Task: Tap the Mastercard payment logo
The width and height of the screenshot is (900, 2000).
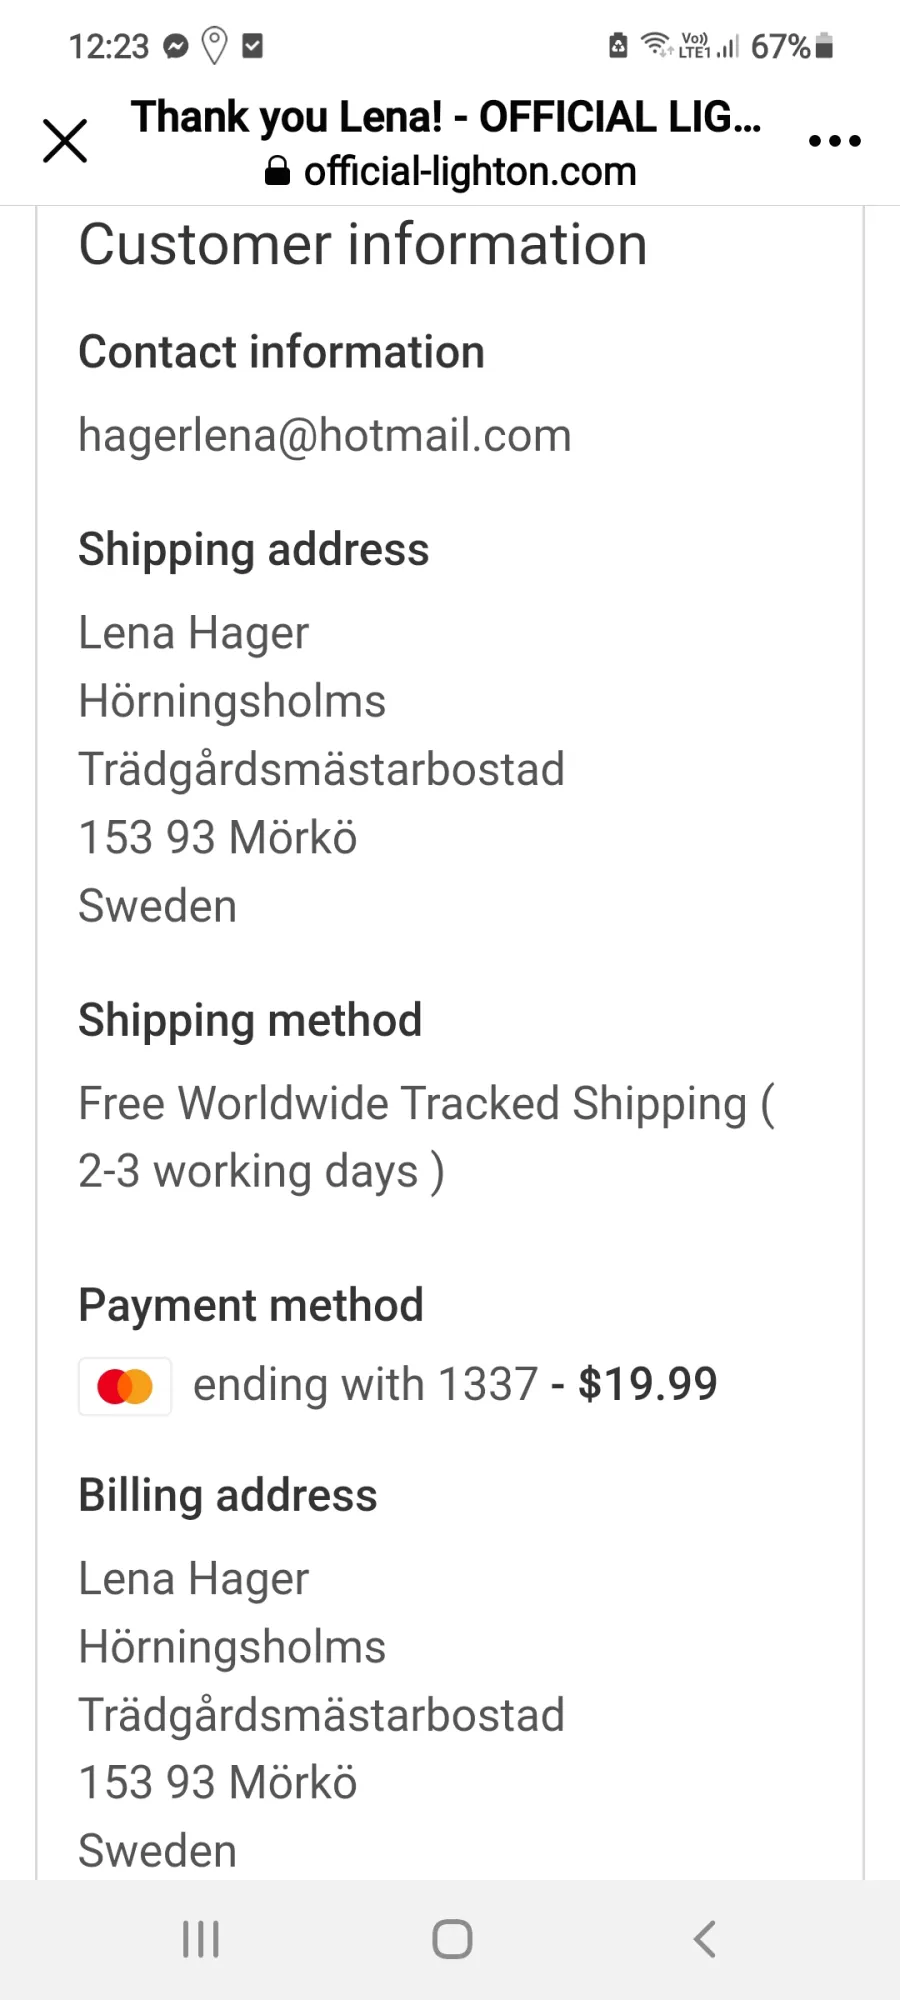Action: pyautogui.click(x=125, y=1386)
